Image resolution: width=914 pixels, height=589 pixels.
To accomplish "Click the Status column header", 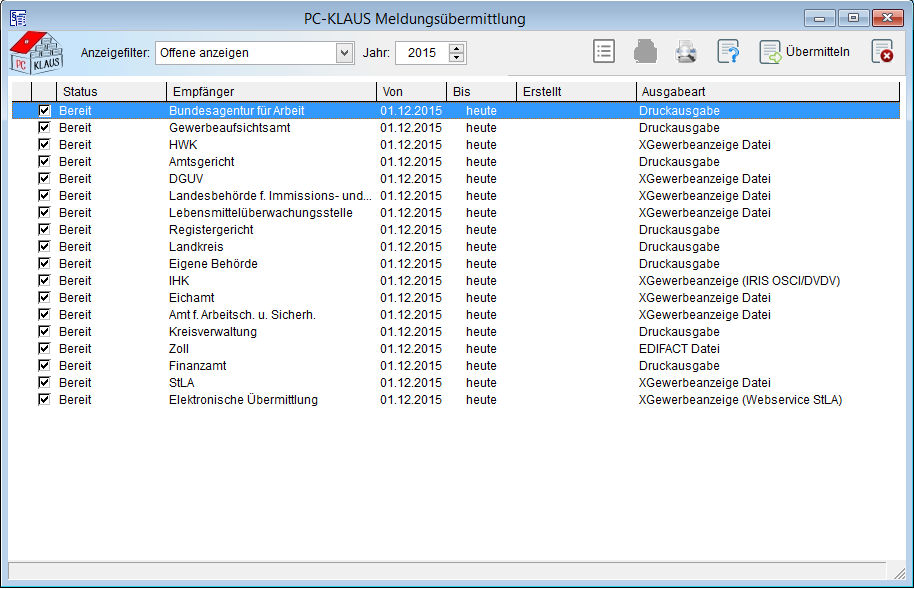I will tap(110, 92).
